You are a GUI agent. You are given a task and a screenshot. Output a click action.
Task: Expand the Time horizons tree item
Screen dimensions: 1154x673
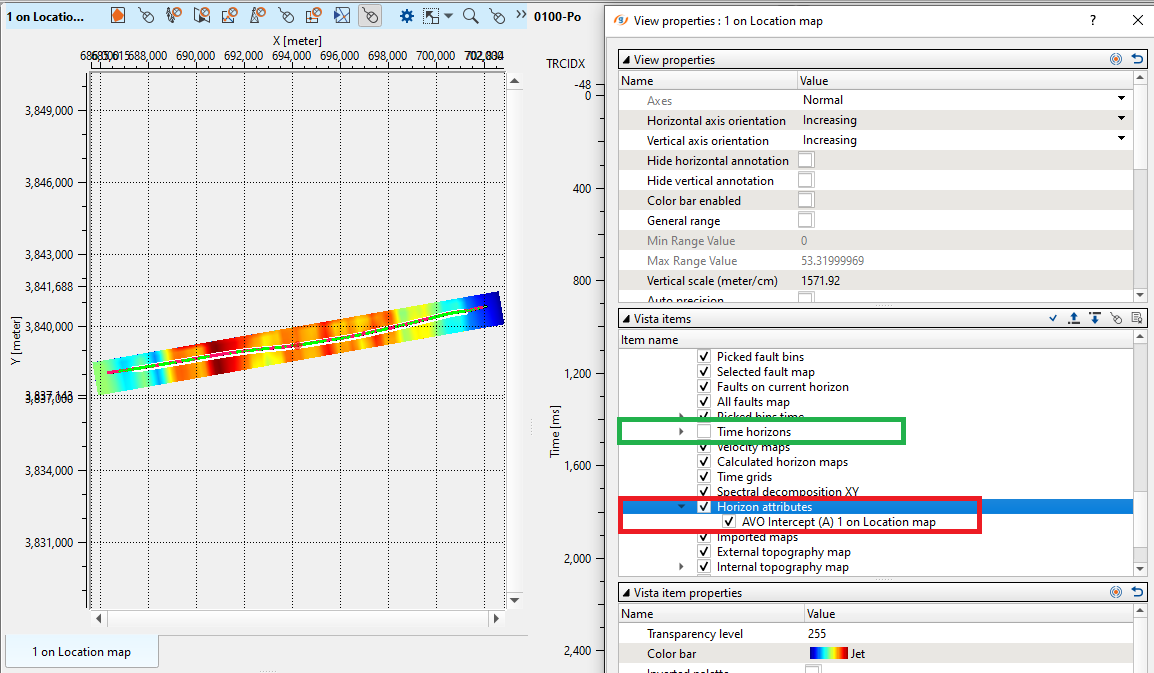click(683, 431)
